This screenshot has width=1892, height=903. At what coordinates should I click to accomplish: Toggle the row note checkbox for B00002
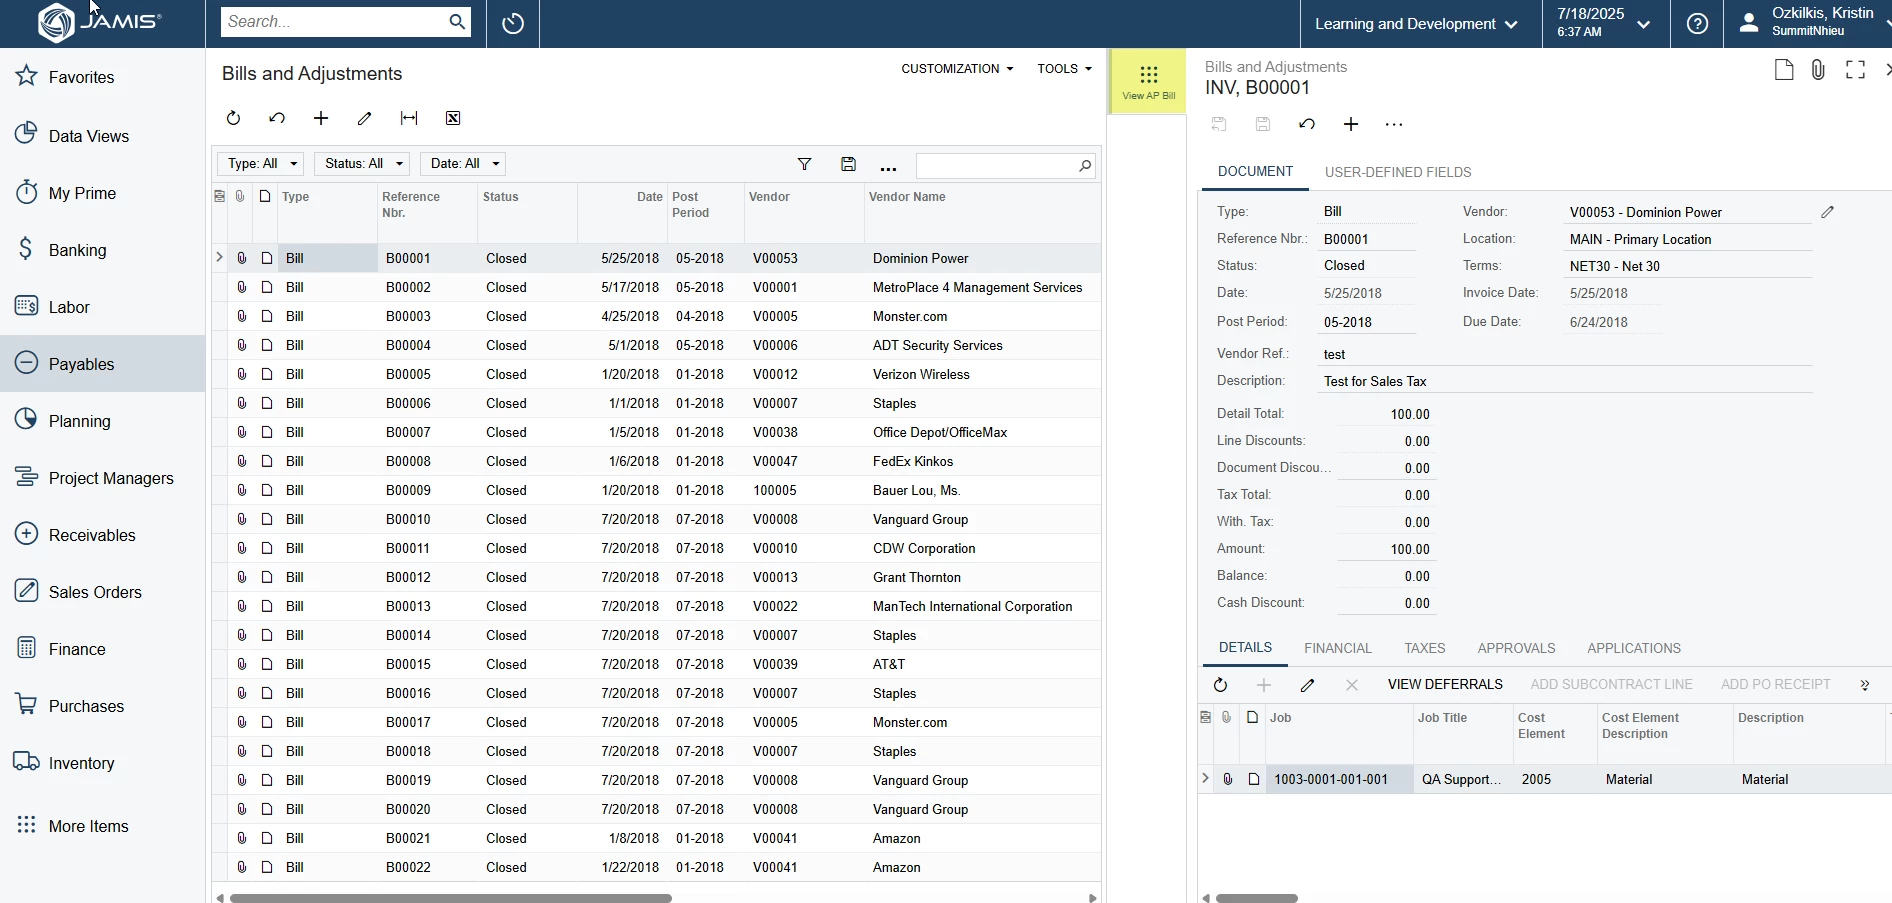point(266,287)
